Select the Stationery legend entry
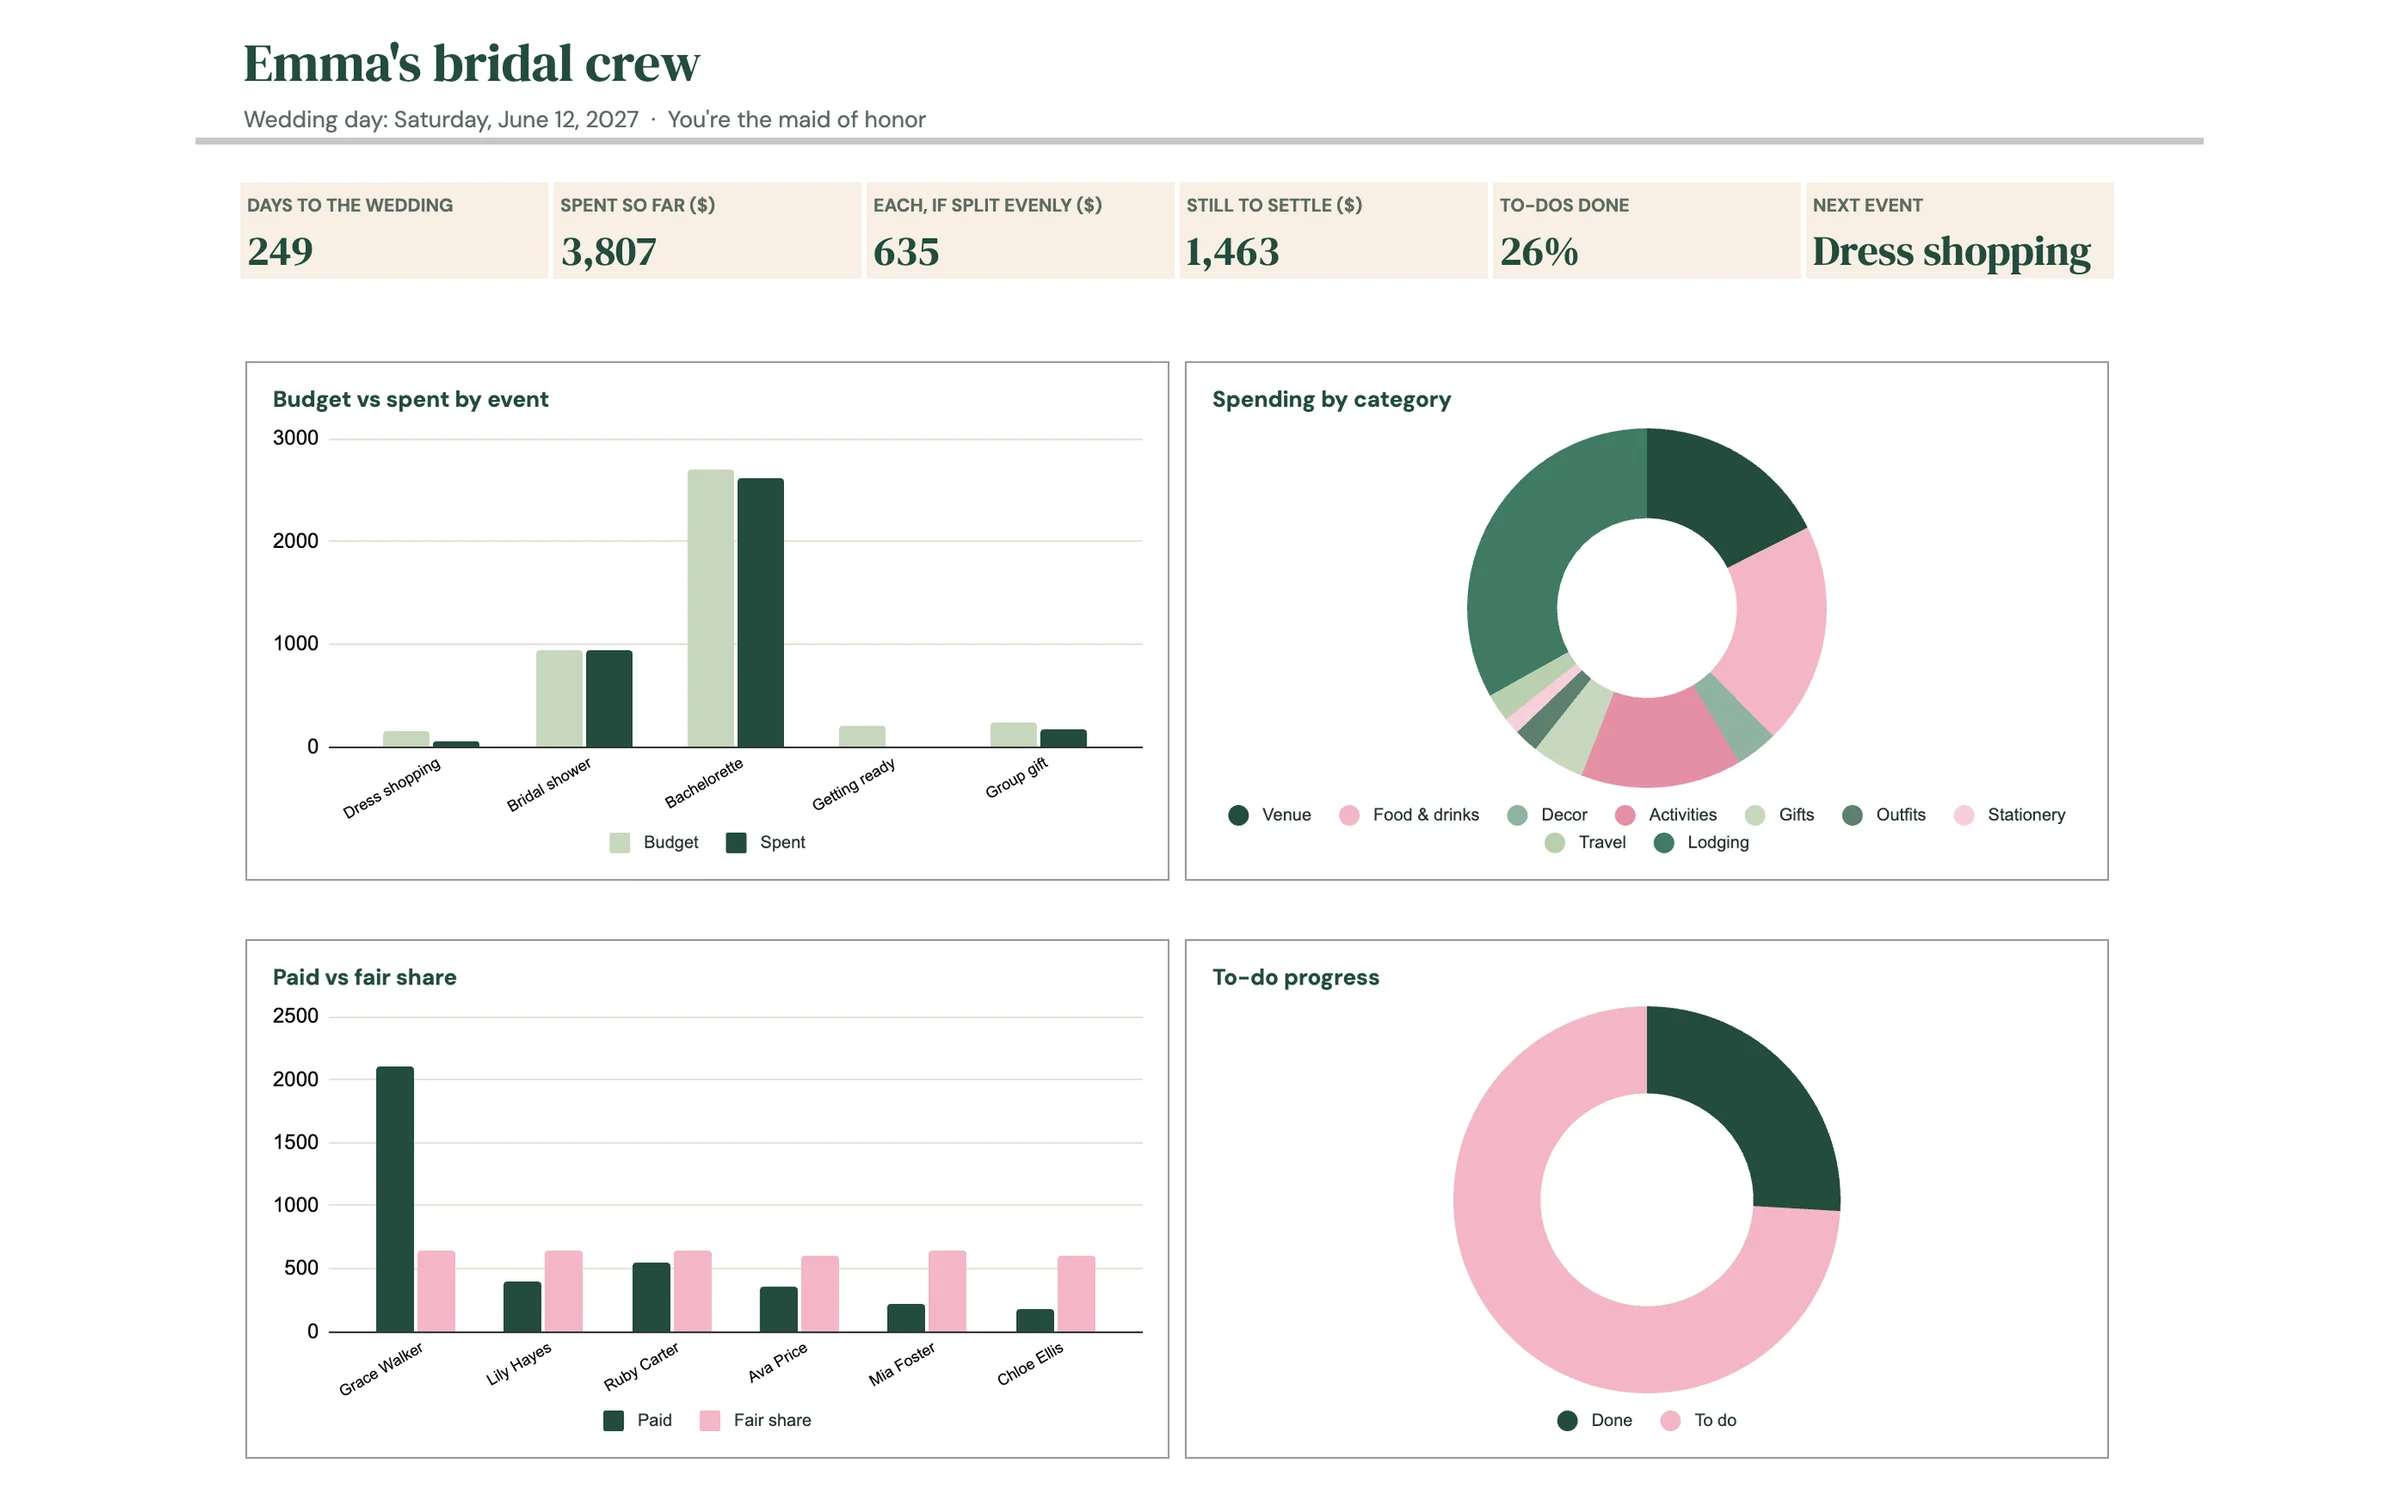Image resolution: width=2400 pixels, height=1500 pixels. pyautogui.click(x=2009, y=815)
